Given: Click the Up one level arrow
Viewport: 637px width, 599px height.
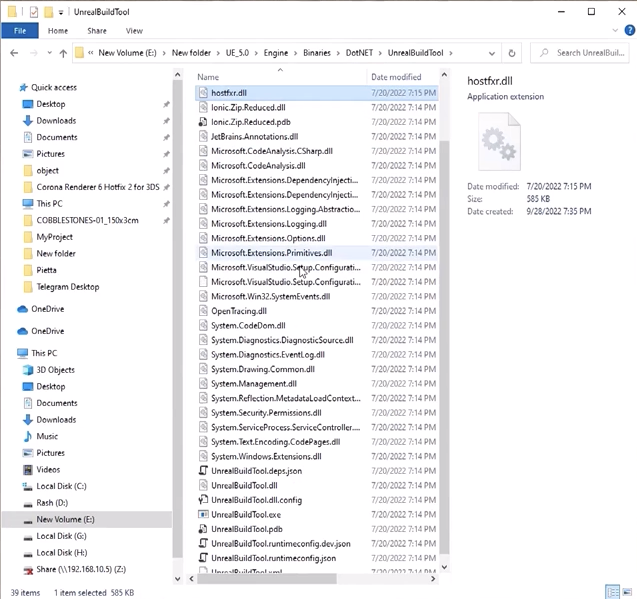Looking at the screenshot, I should pyautogui.click(x=63, y=53).
